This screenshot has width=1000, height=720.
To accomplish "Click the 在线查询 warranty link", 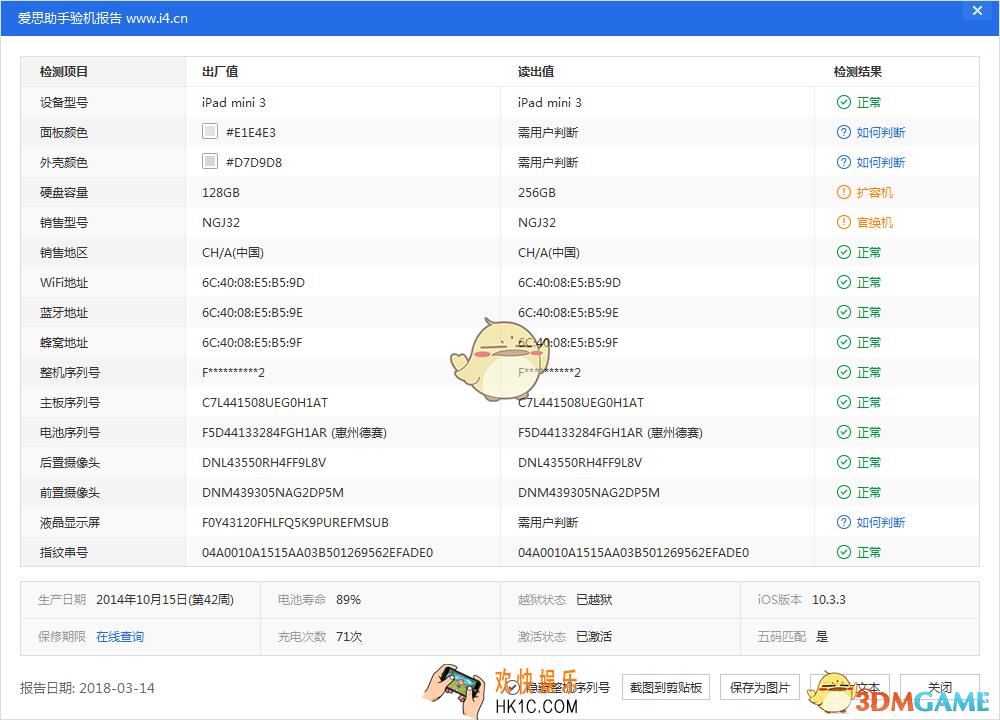I will pyautogui.click(x=120, y=636).
